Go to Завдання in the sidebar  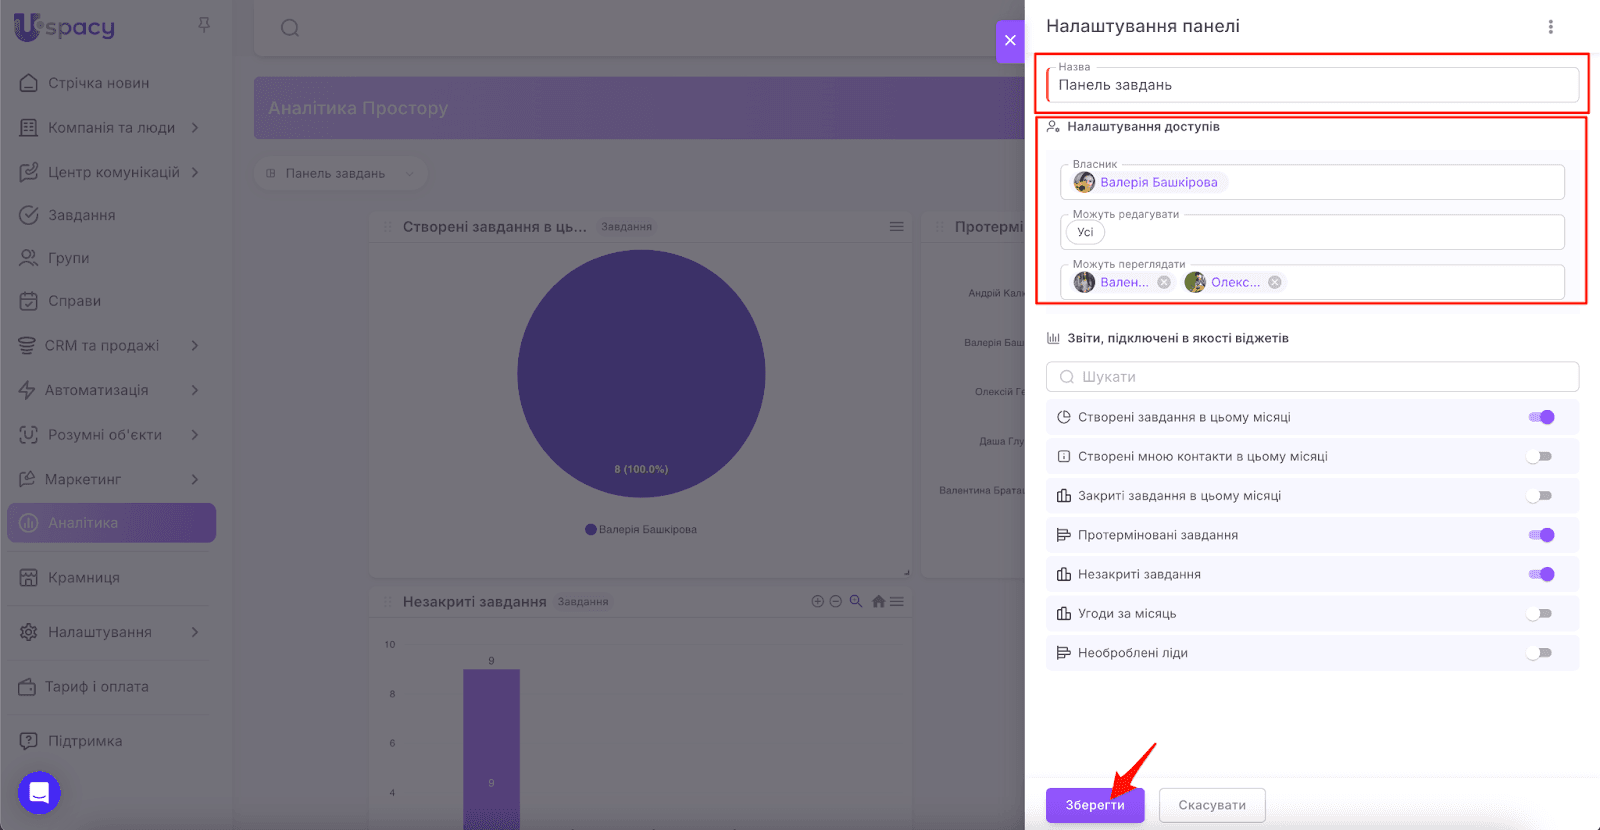81,215
